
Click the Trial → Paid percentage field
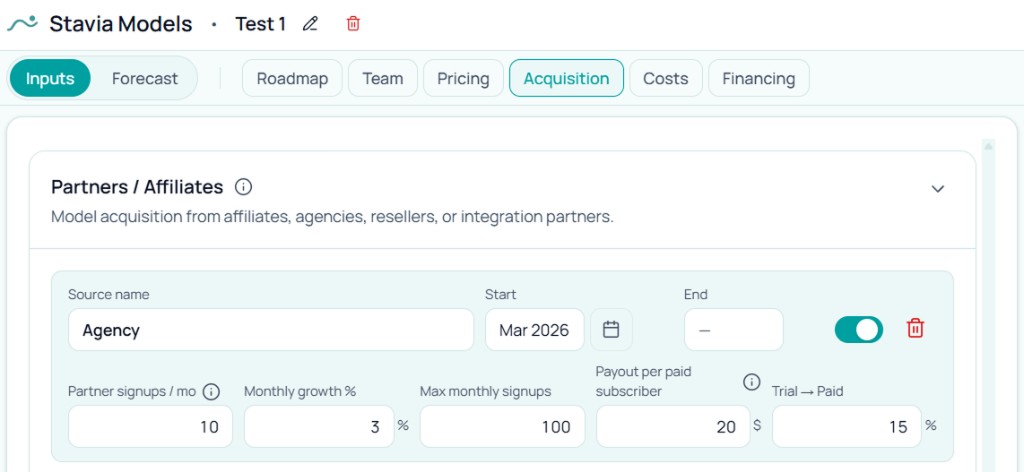click(x=847, y=426)
